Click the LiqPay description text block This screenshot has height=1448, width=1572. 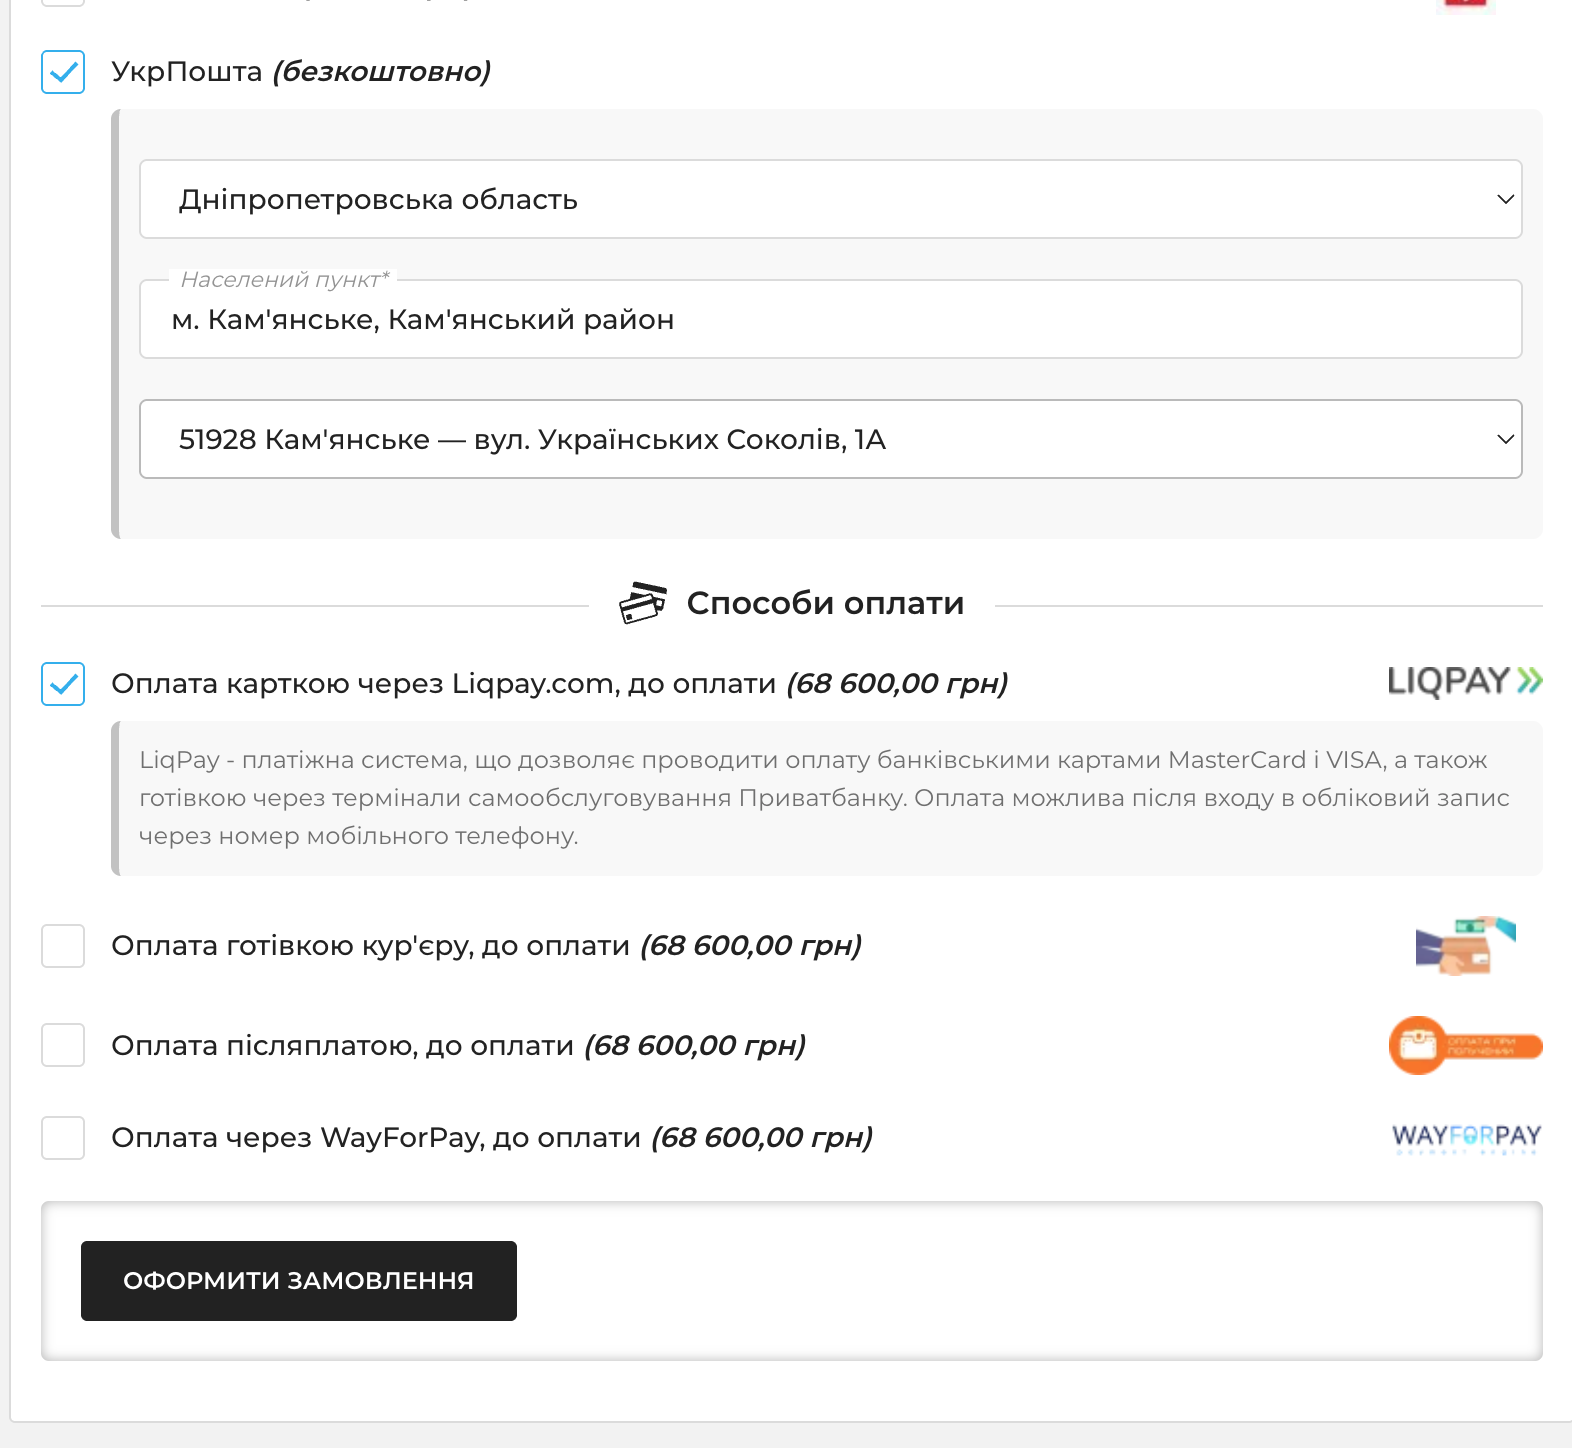pyautogui.click(x=827, y=798)
